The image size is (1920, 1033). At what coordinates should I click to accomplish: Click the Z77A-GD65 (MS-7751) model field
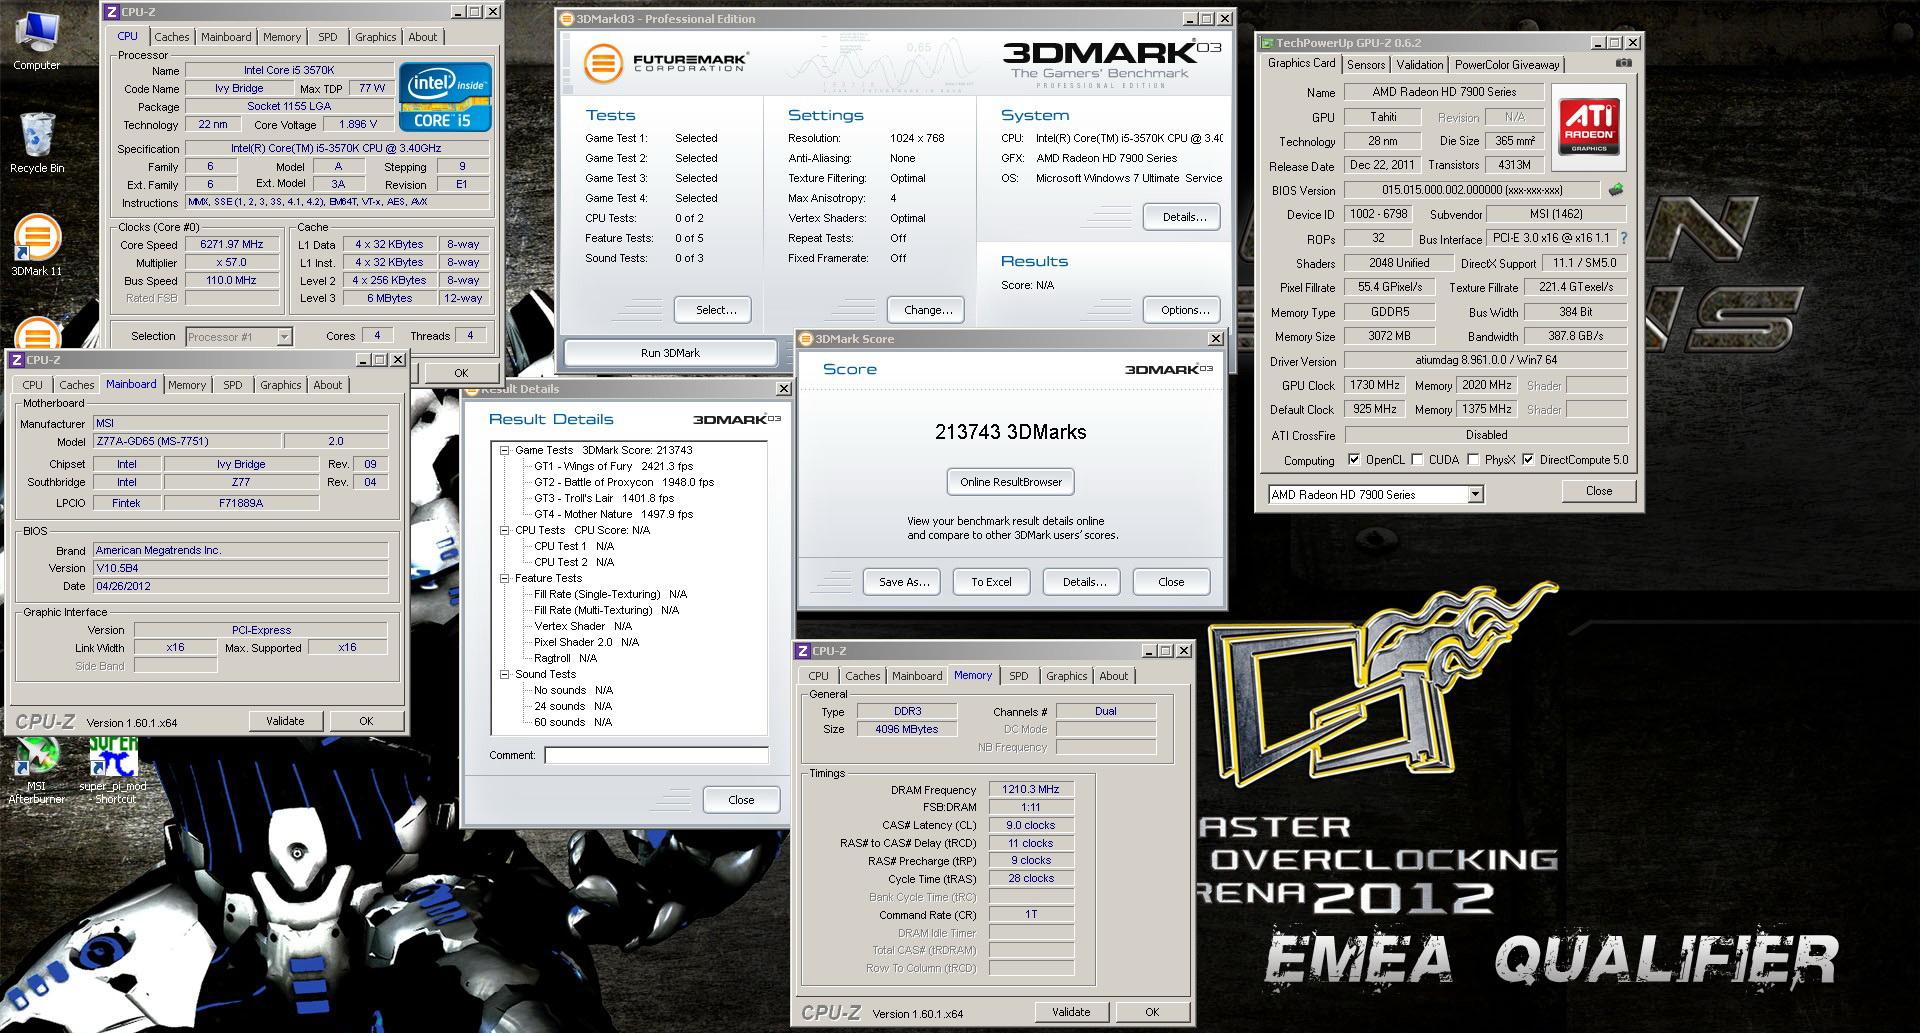pos(186,441)
